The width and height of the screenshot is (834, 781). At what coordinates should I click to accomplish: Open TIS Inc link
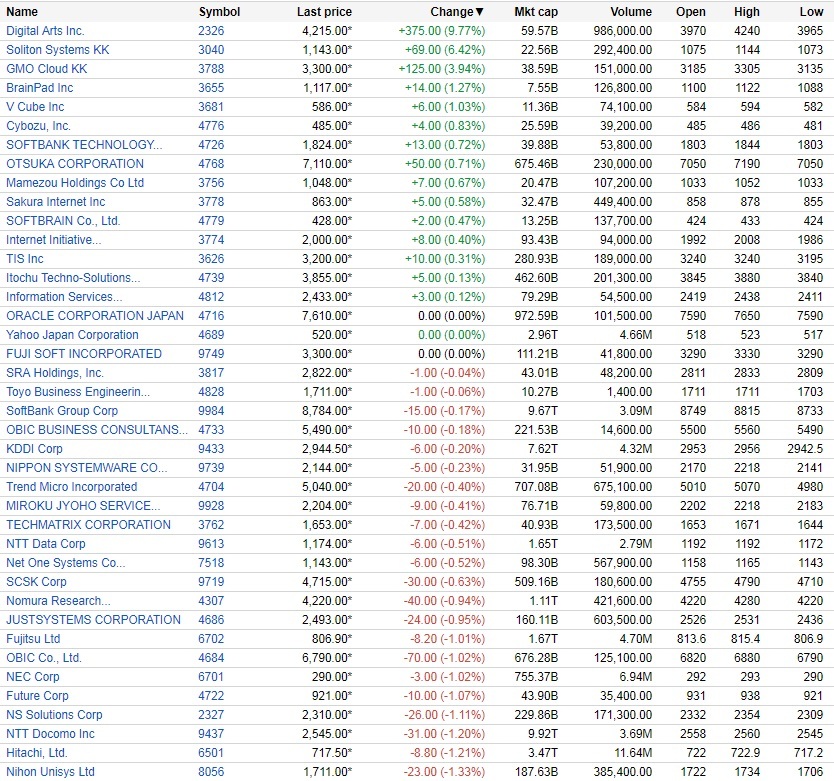point(25,259)
